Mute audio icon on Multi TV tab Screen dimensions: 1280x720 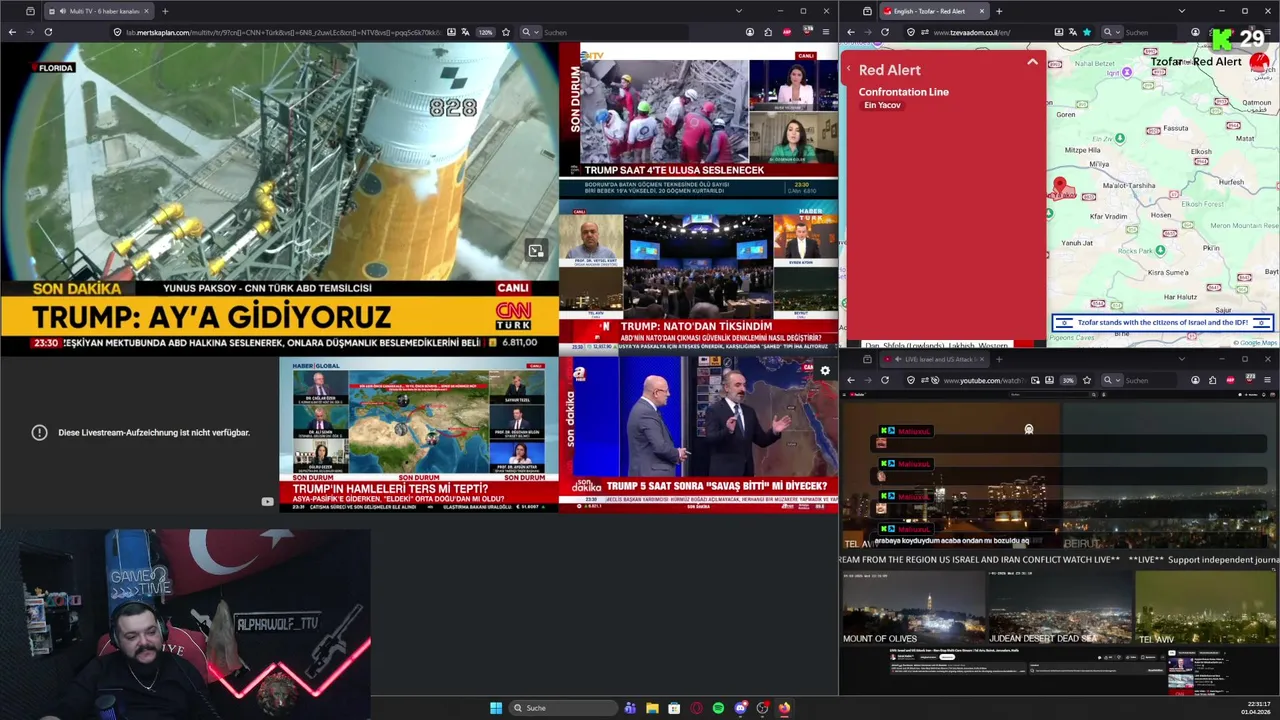(63, 11)
